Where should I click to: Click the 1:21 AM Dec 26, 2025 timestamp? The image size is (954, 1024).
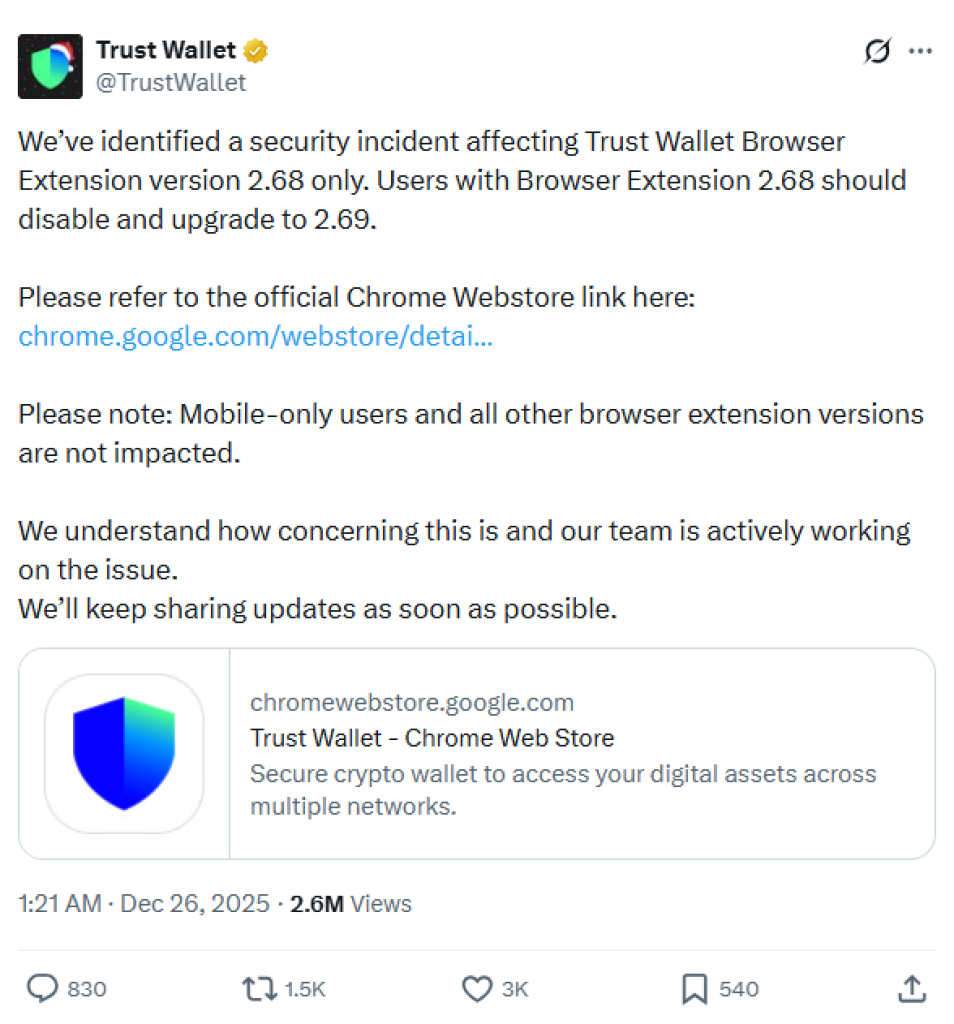[x=144, y=904]
